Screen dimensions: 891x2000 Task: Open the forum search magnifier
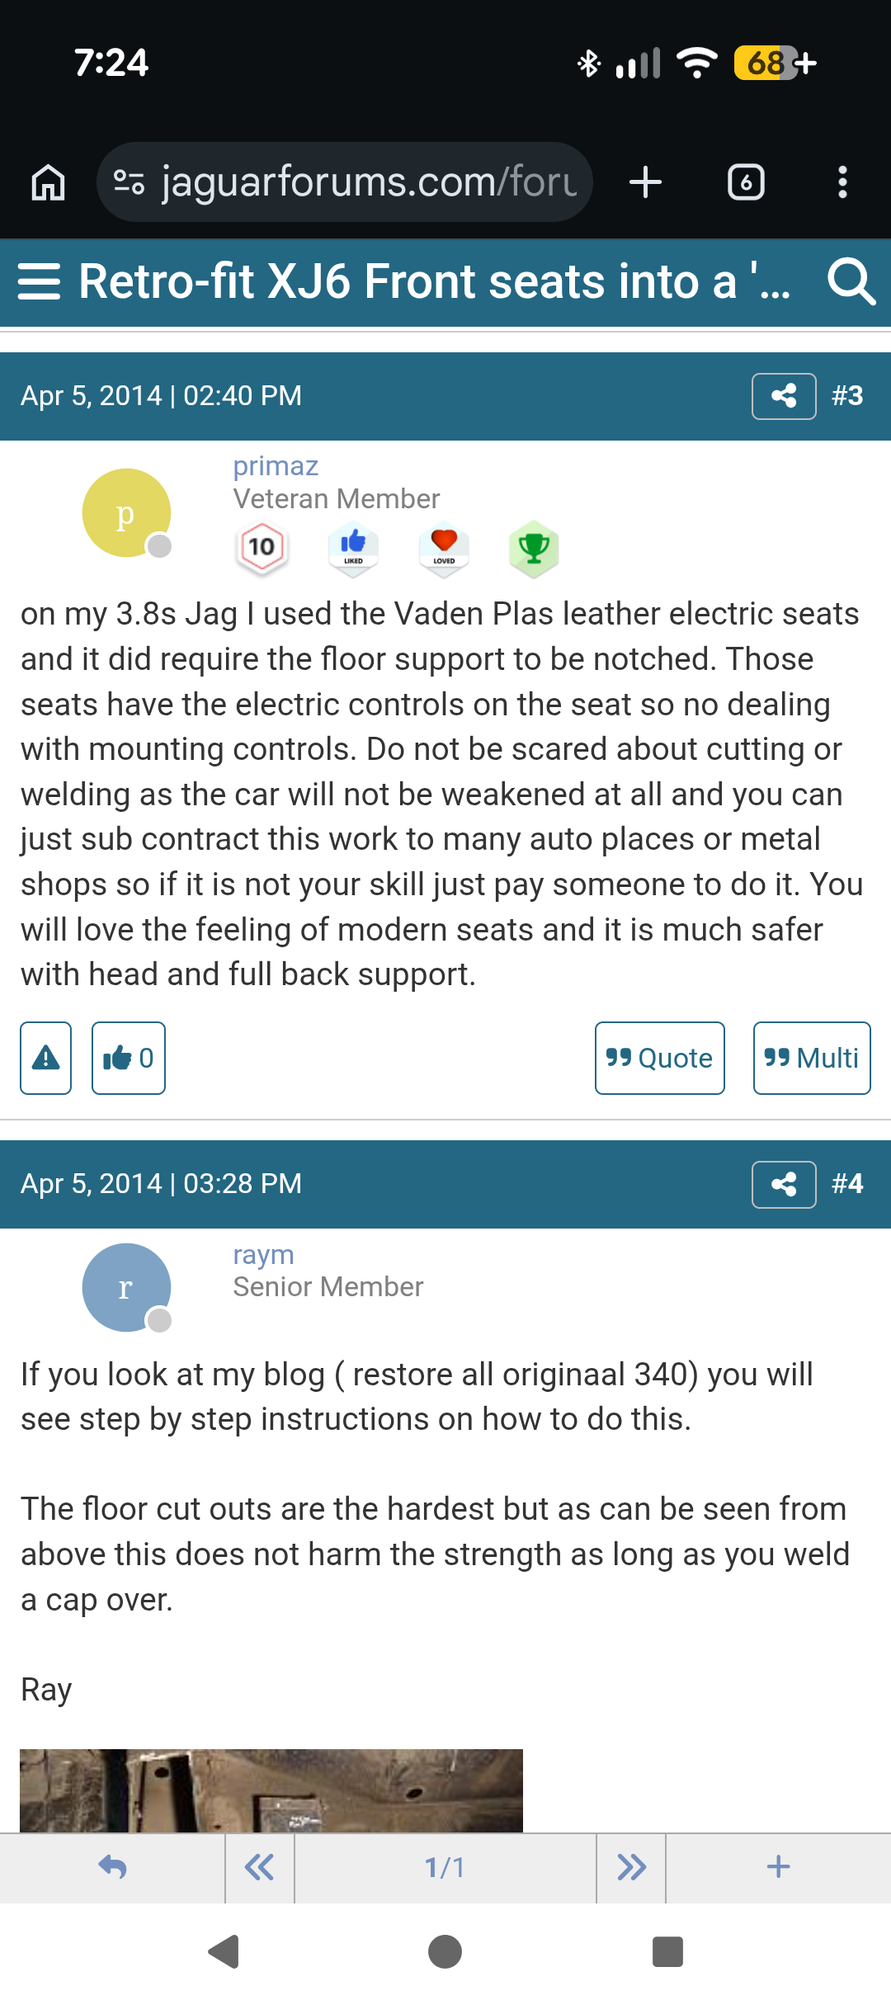(x=851, y=282)
